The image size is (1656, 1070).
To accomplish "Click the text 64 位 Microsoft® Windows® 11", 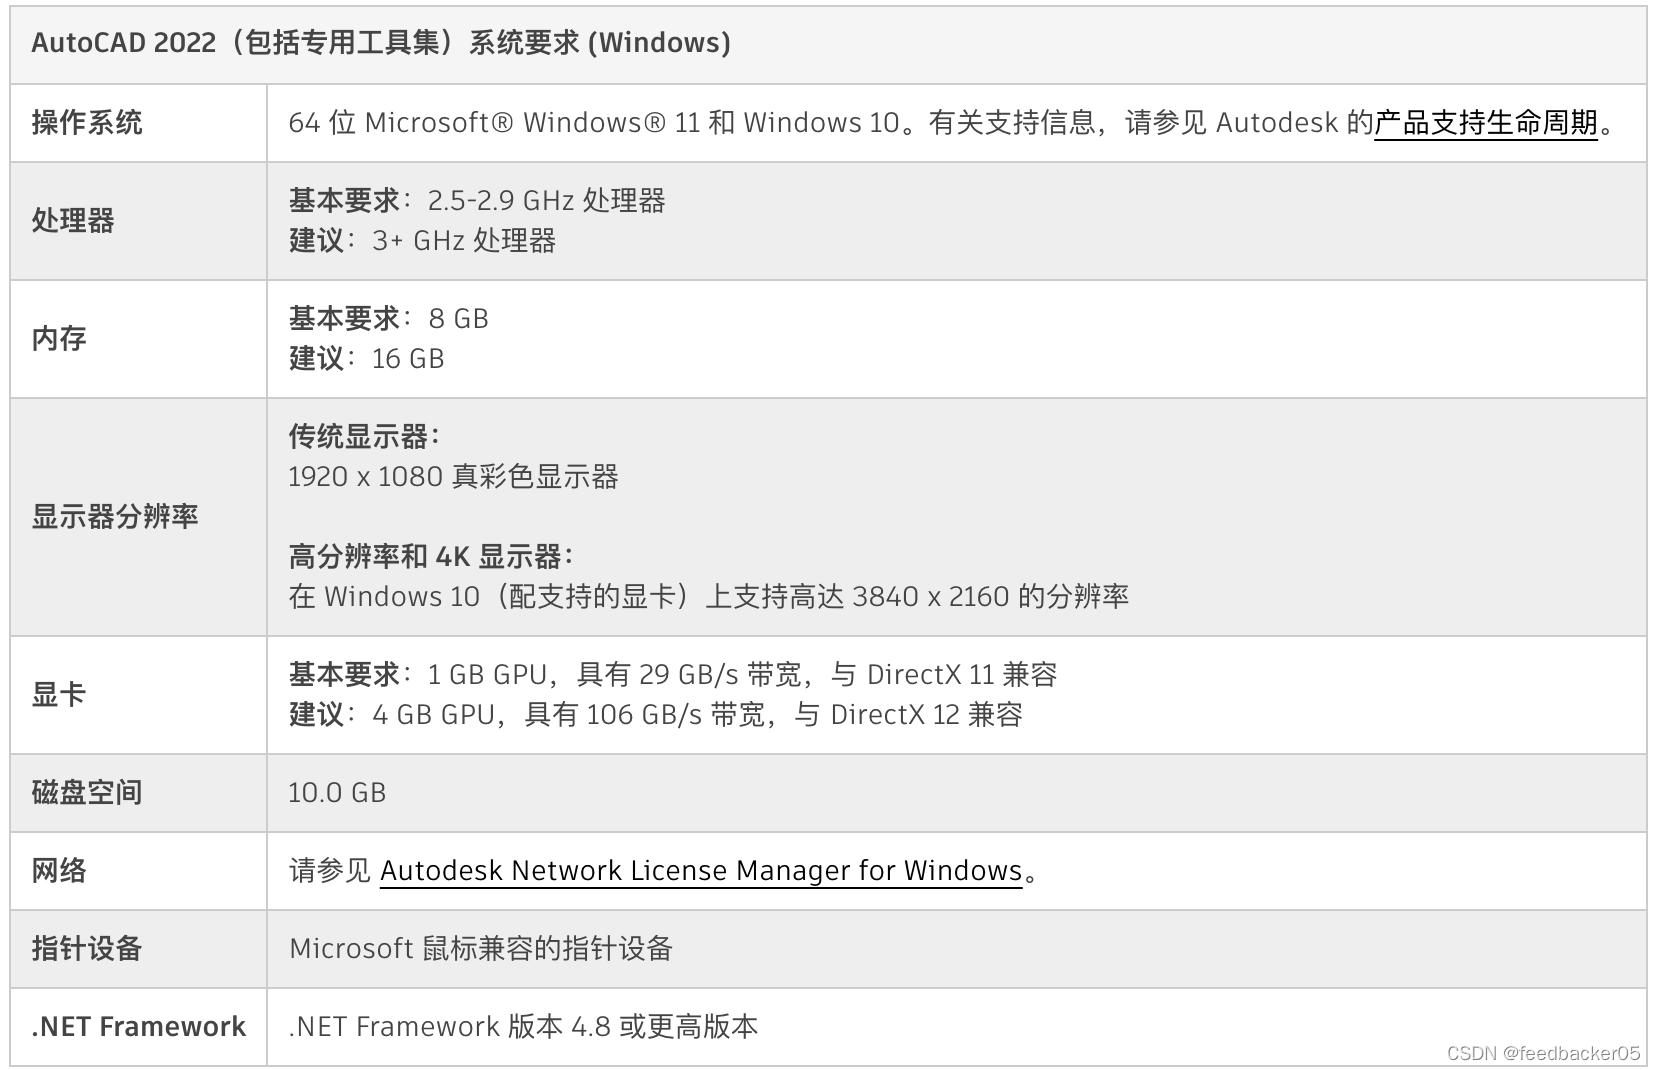I will (494, 123).
